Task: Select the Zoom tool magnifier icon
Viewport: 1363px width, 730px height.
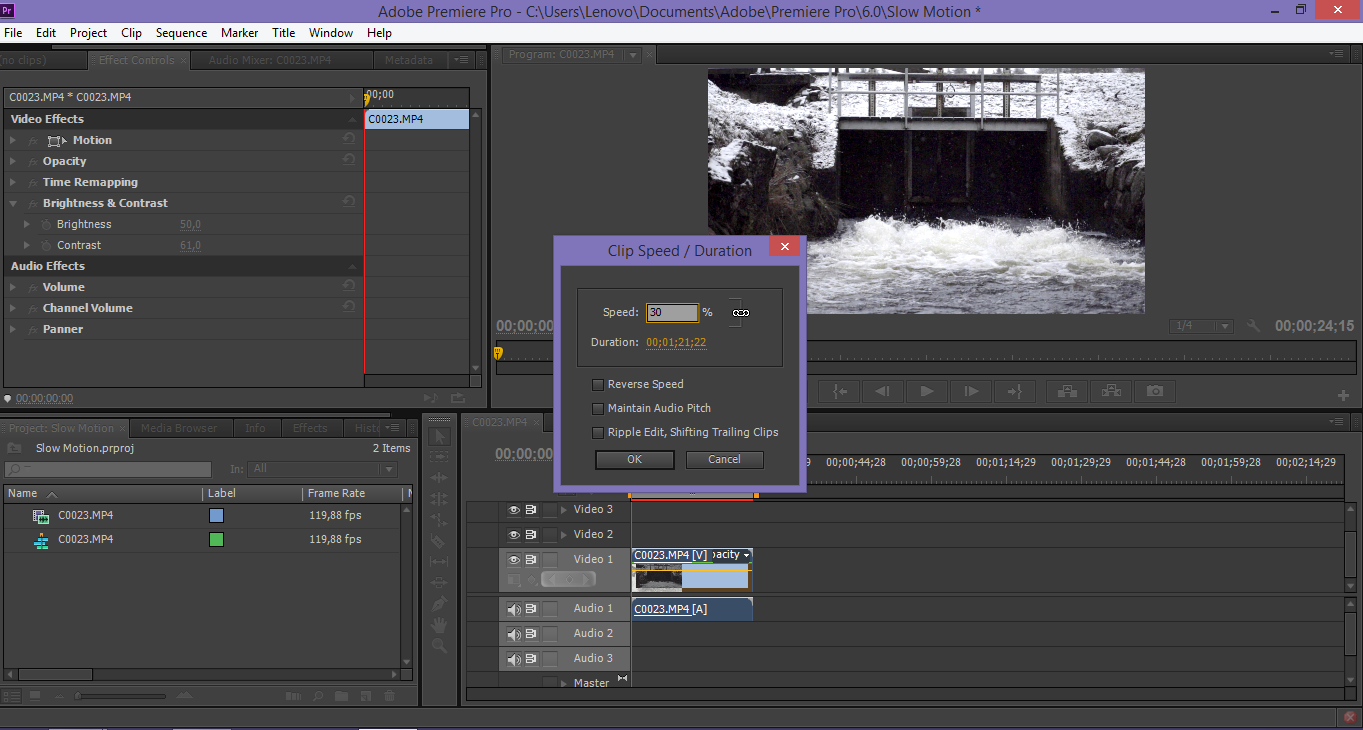Action: click(x=438, y=646)
